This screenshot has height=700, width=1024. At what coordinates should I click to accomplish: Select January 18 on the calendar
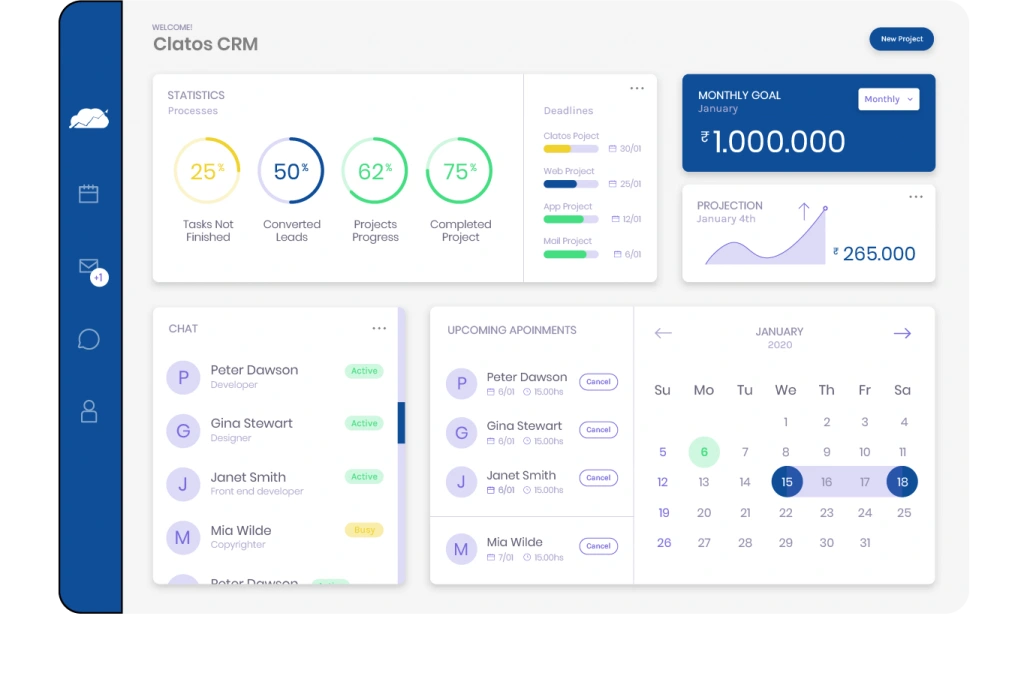[902, 481]
